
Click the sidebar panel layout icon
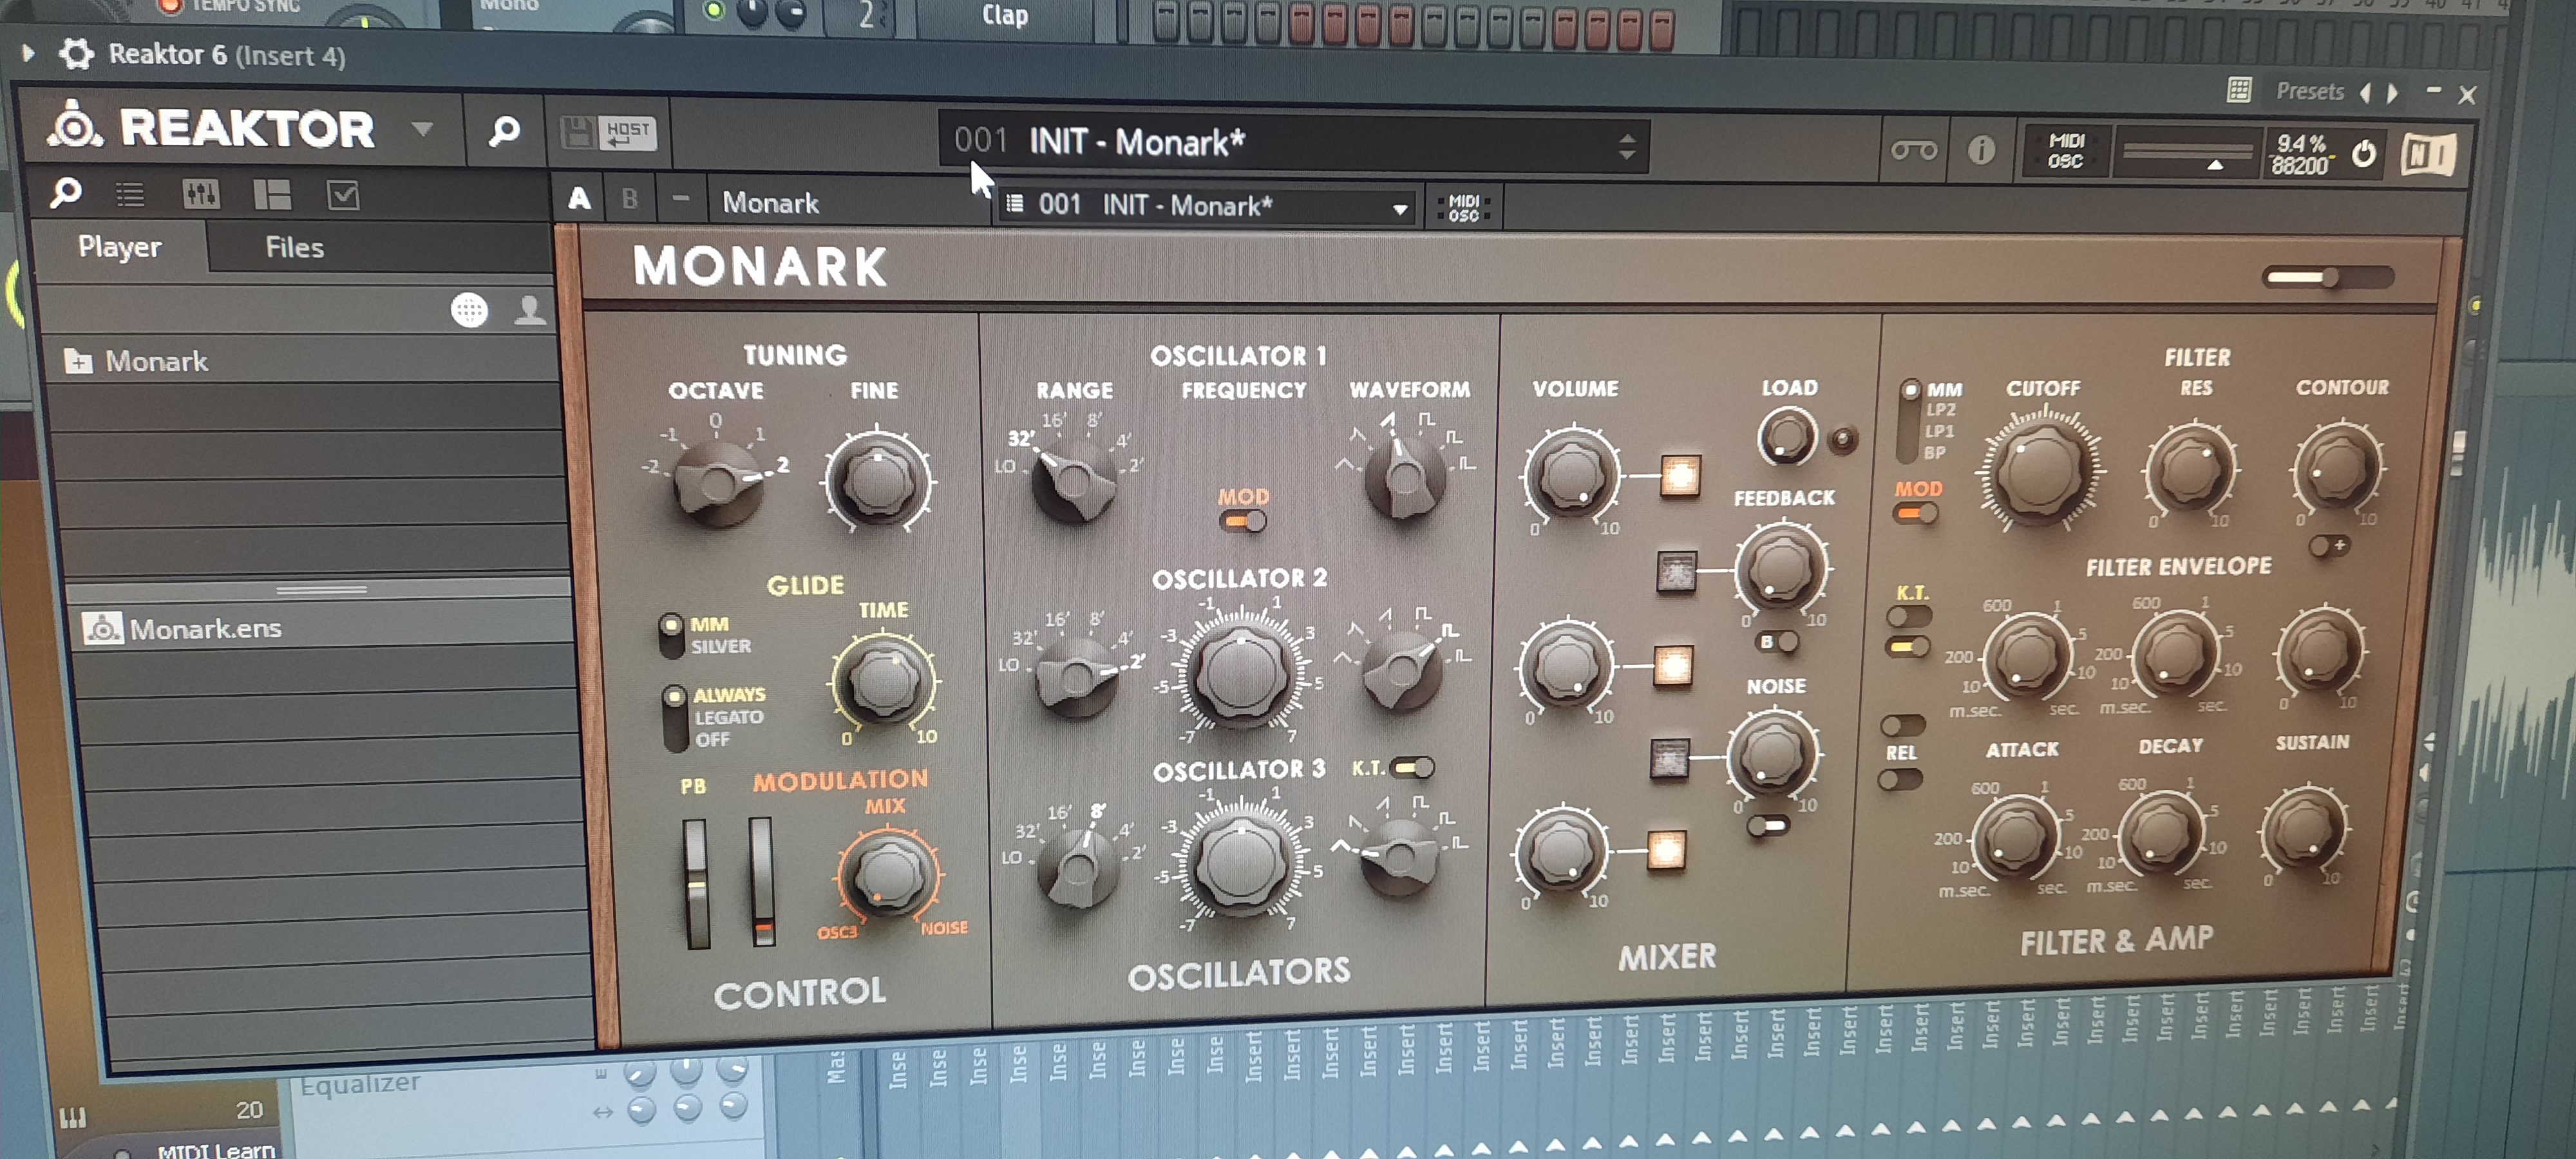272,195
